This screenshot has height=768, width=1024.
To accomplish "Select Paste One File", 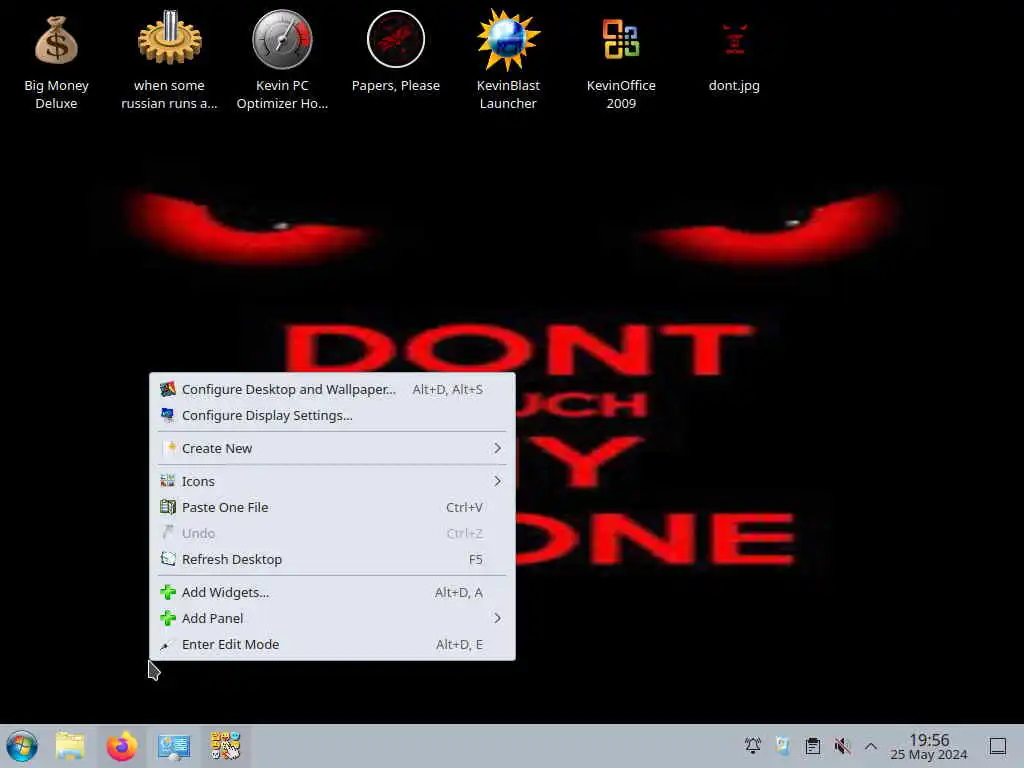I will [x=332, y=507].
